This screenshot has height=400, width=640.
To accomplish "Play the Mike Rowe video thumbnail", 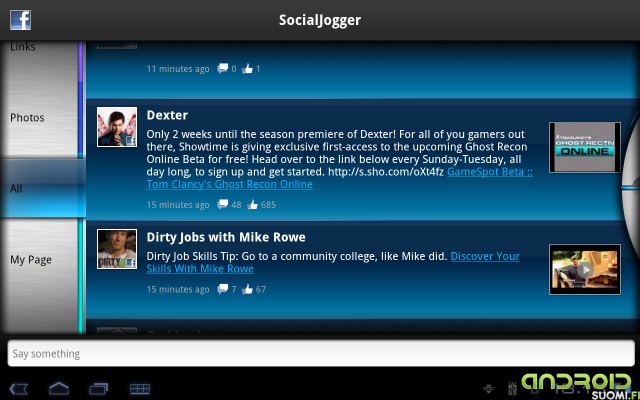I will coord(585,269).
